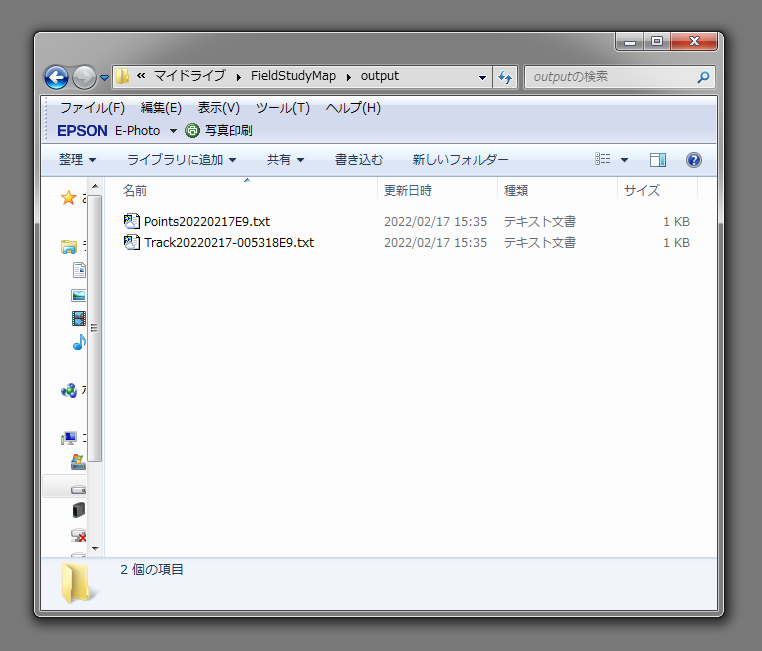The image size is (762, 651).
Task: Open ライブラリに追加 dropdown
Action: coord(181,159)
